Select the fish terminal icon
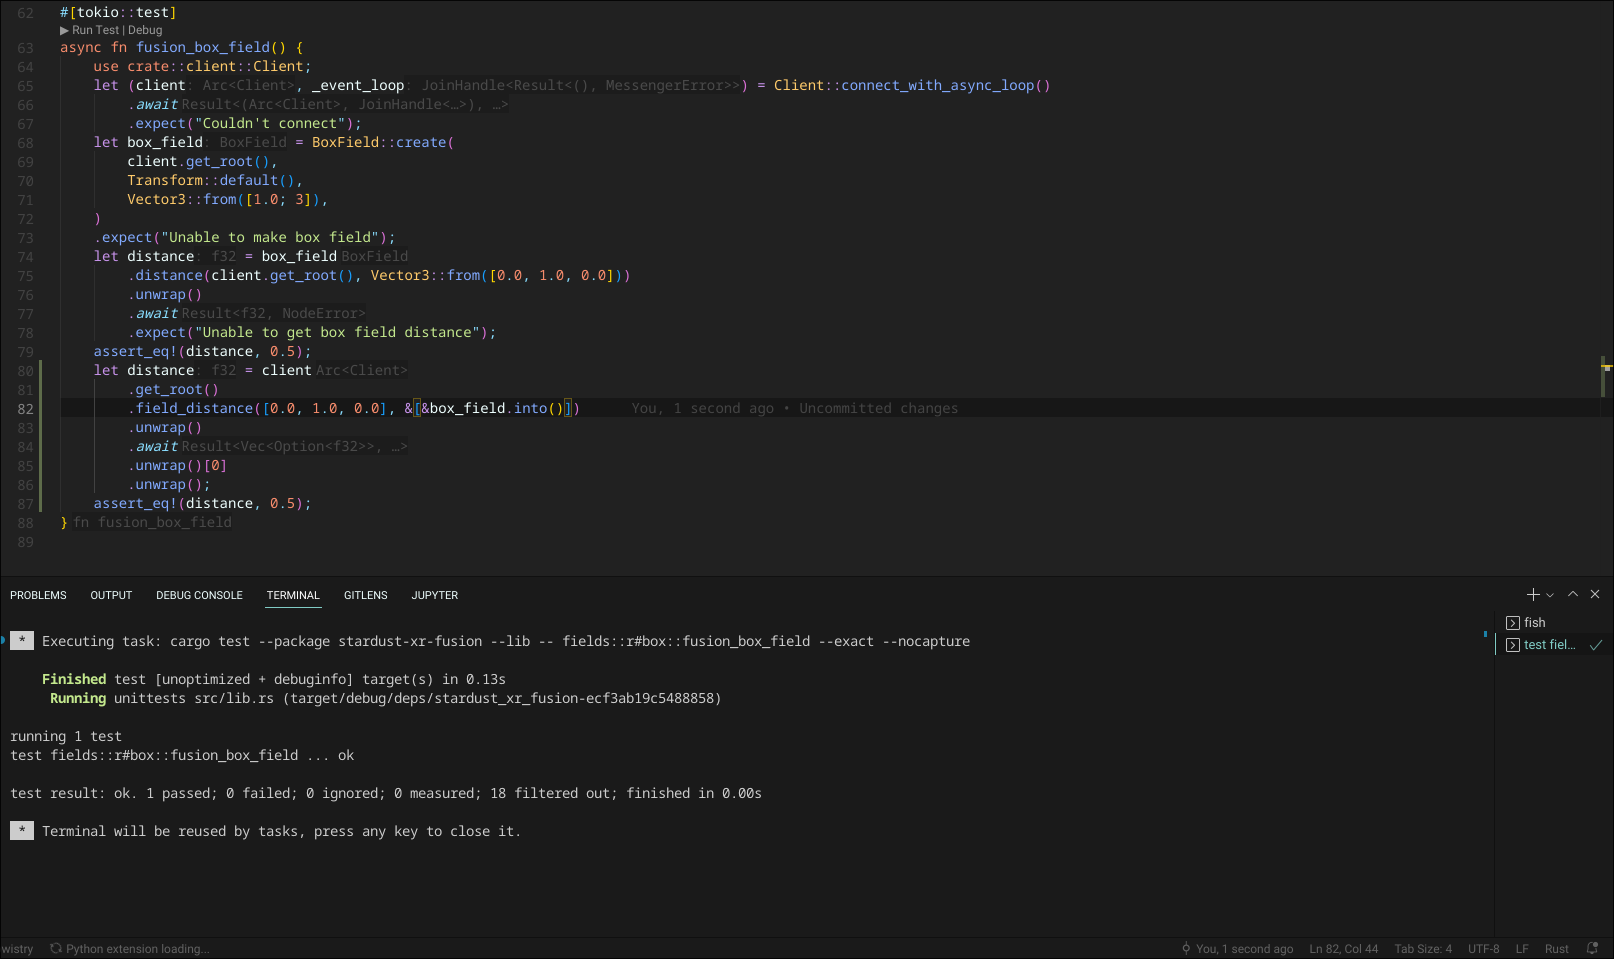Screen dimensions: 1614x959 1513,623
